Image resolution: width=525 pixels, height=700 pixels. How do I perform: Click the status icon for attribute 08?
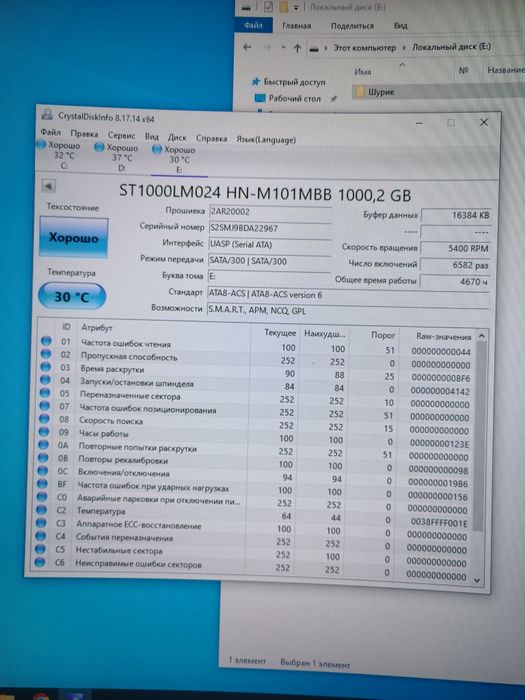(43, 419)
